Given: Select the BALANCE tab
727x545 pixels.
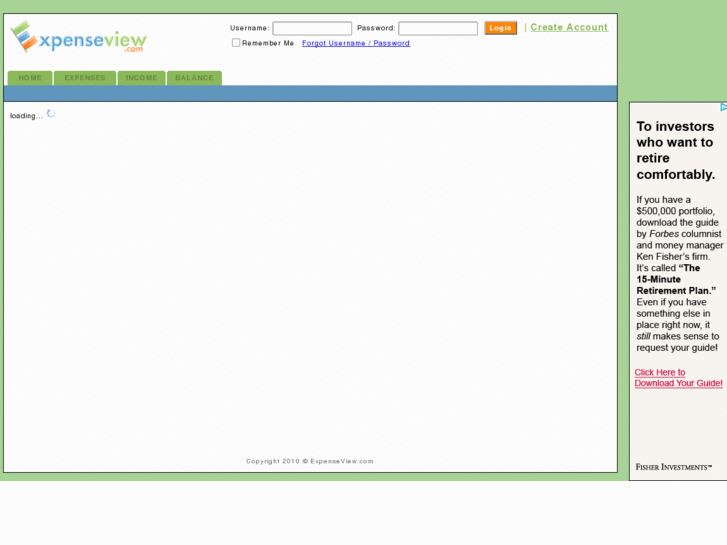Looking at the screenshot, I should pos(194,78).
